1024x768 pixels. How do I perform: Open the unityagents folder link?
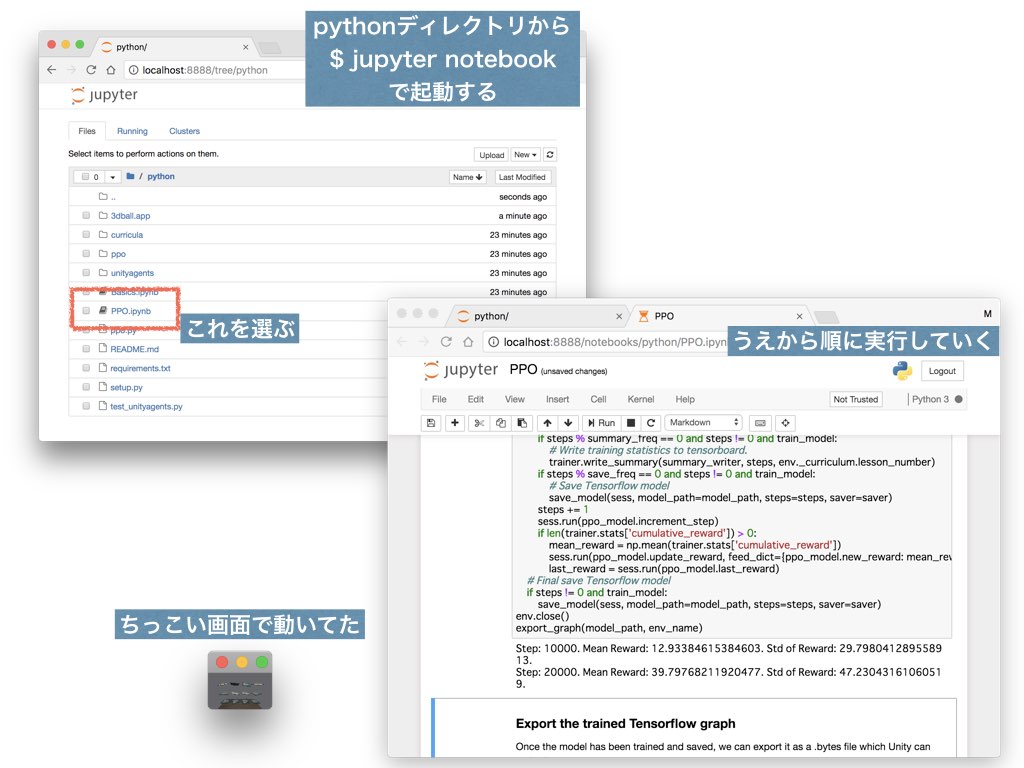132,272
